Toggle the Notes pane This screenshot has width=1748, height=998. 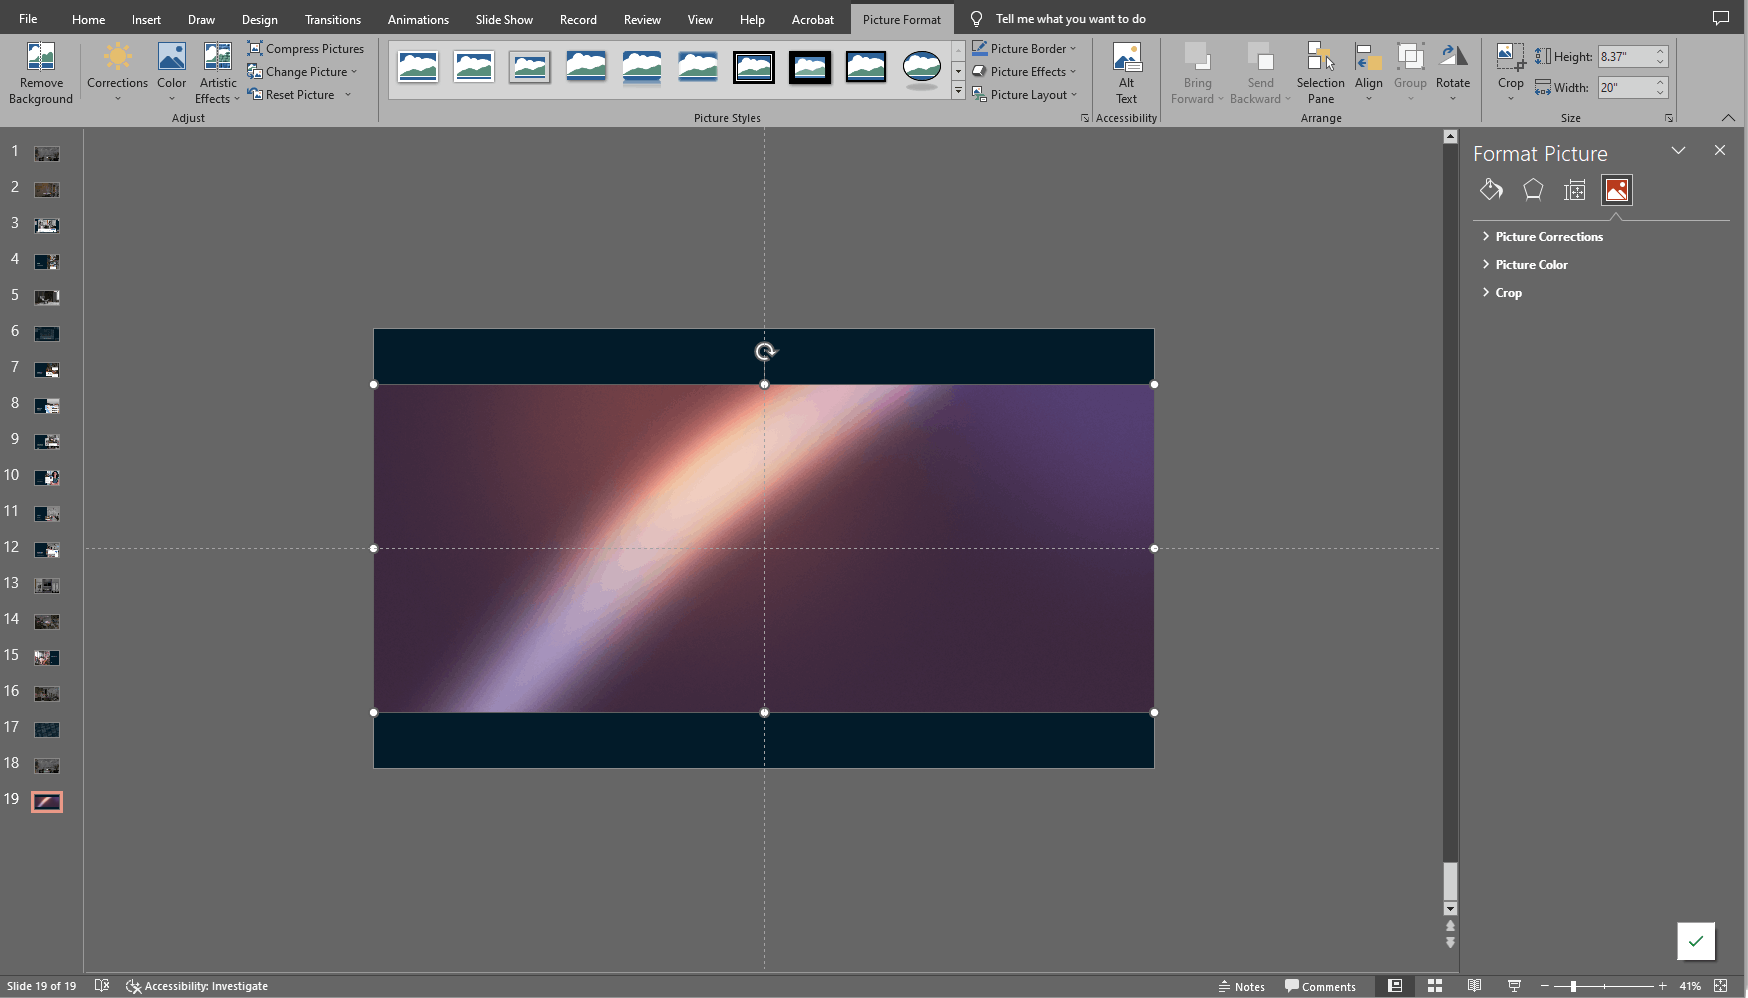[1242, 986]
